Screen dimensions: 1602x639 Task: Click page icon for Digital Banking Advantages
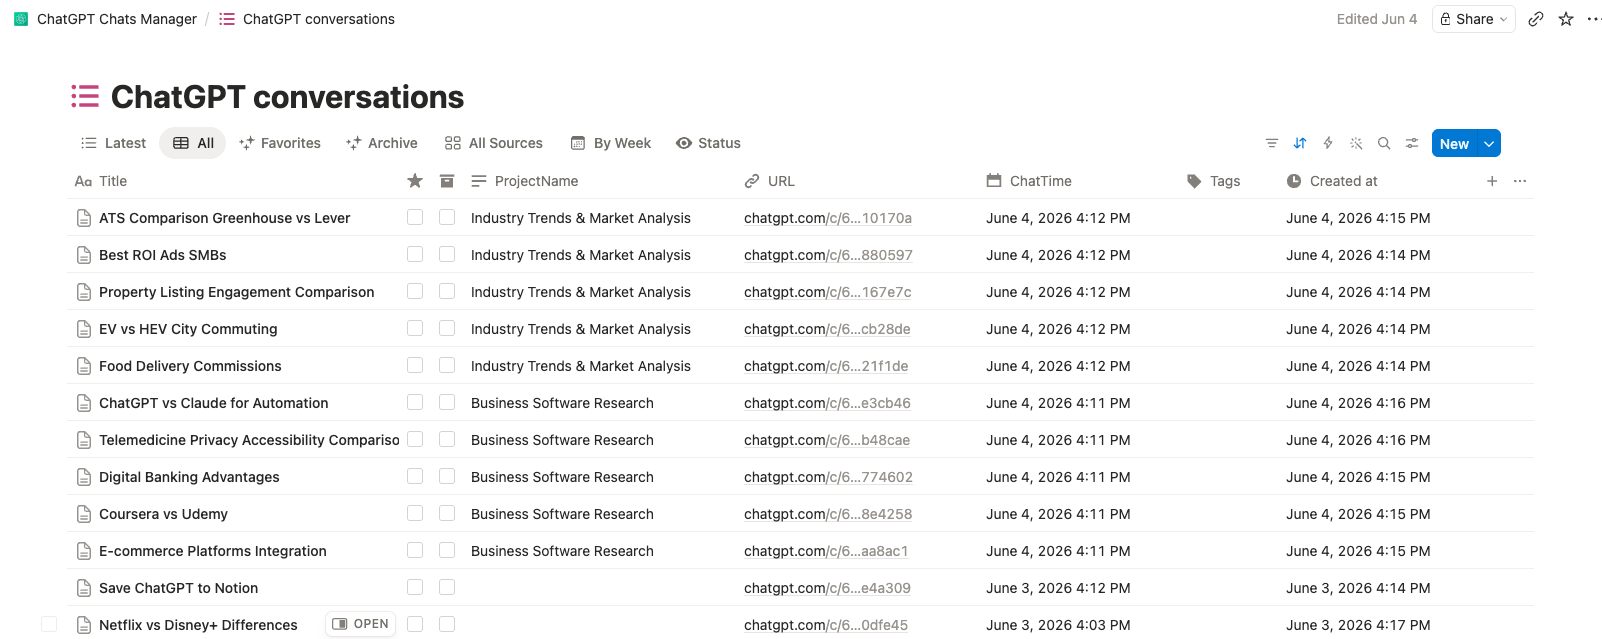(x=84, y=477)
